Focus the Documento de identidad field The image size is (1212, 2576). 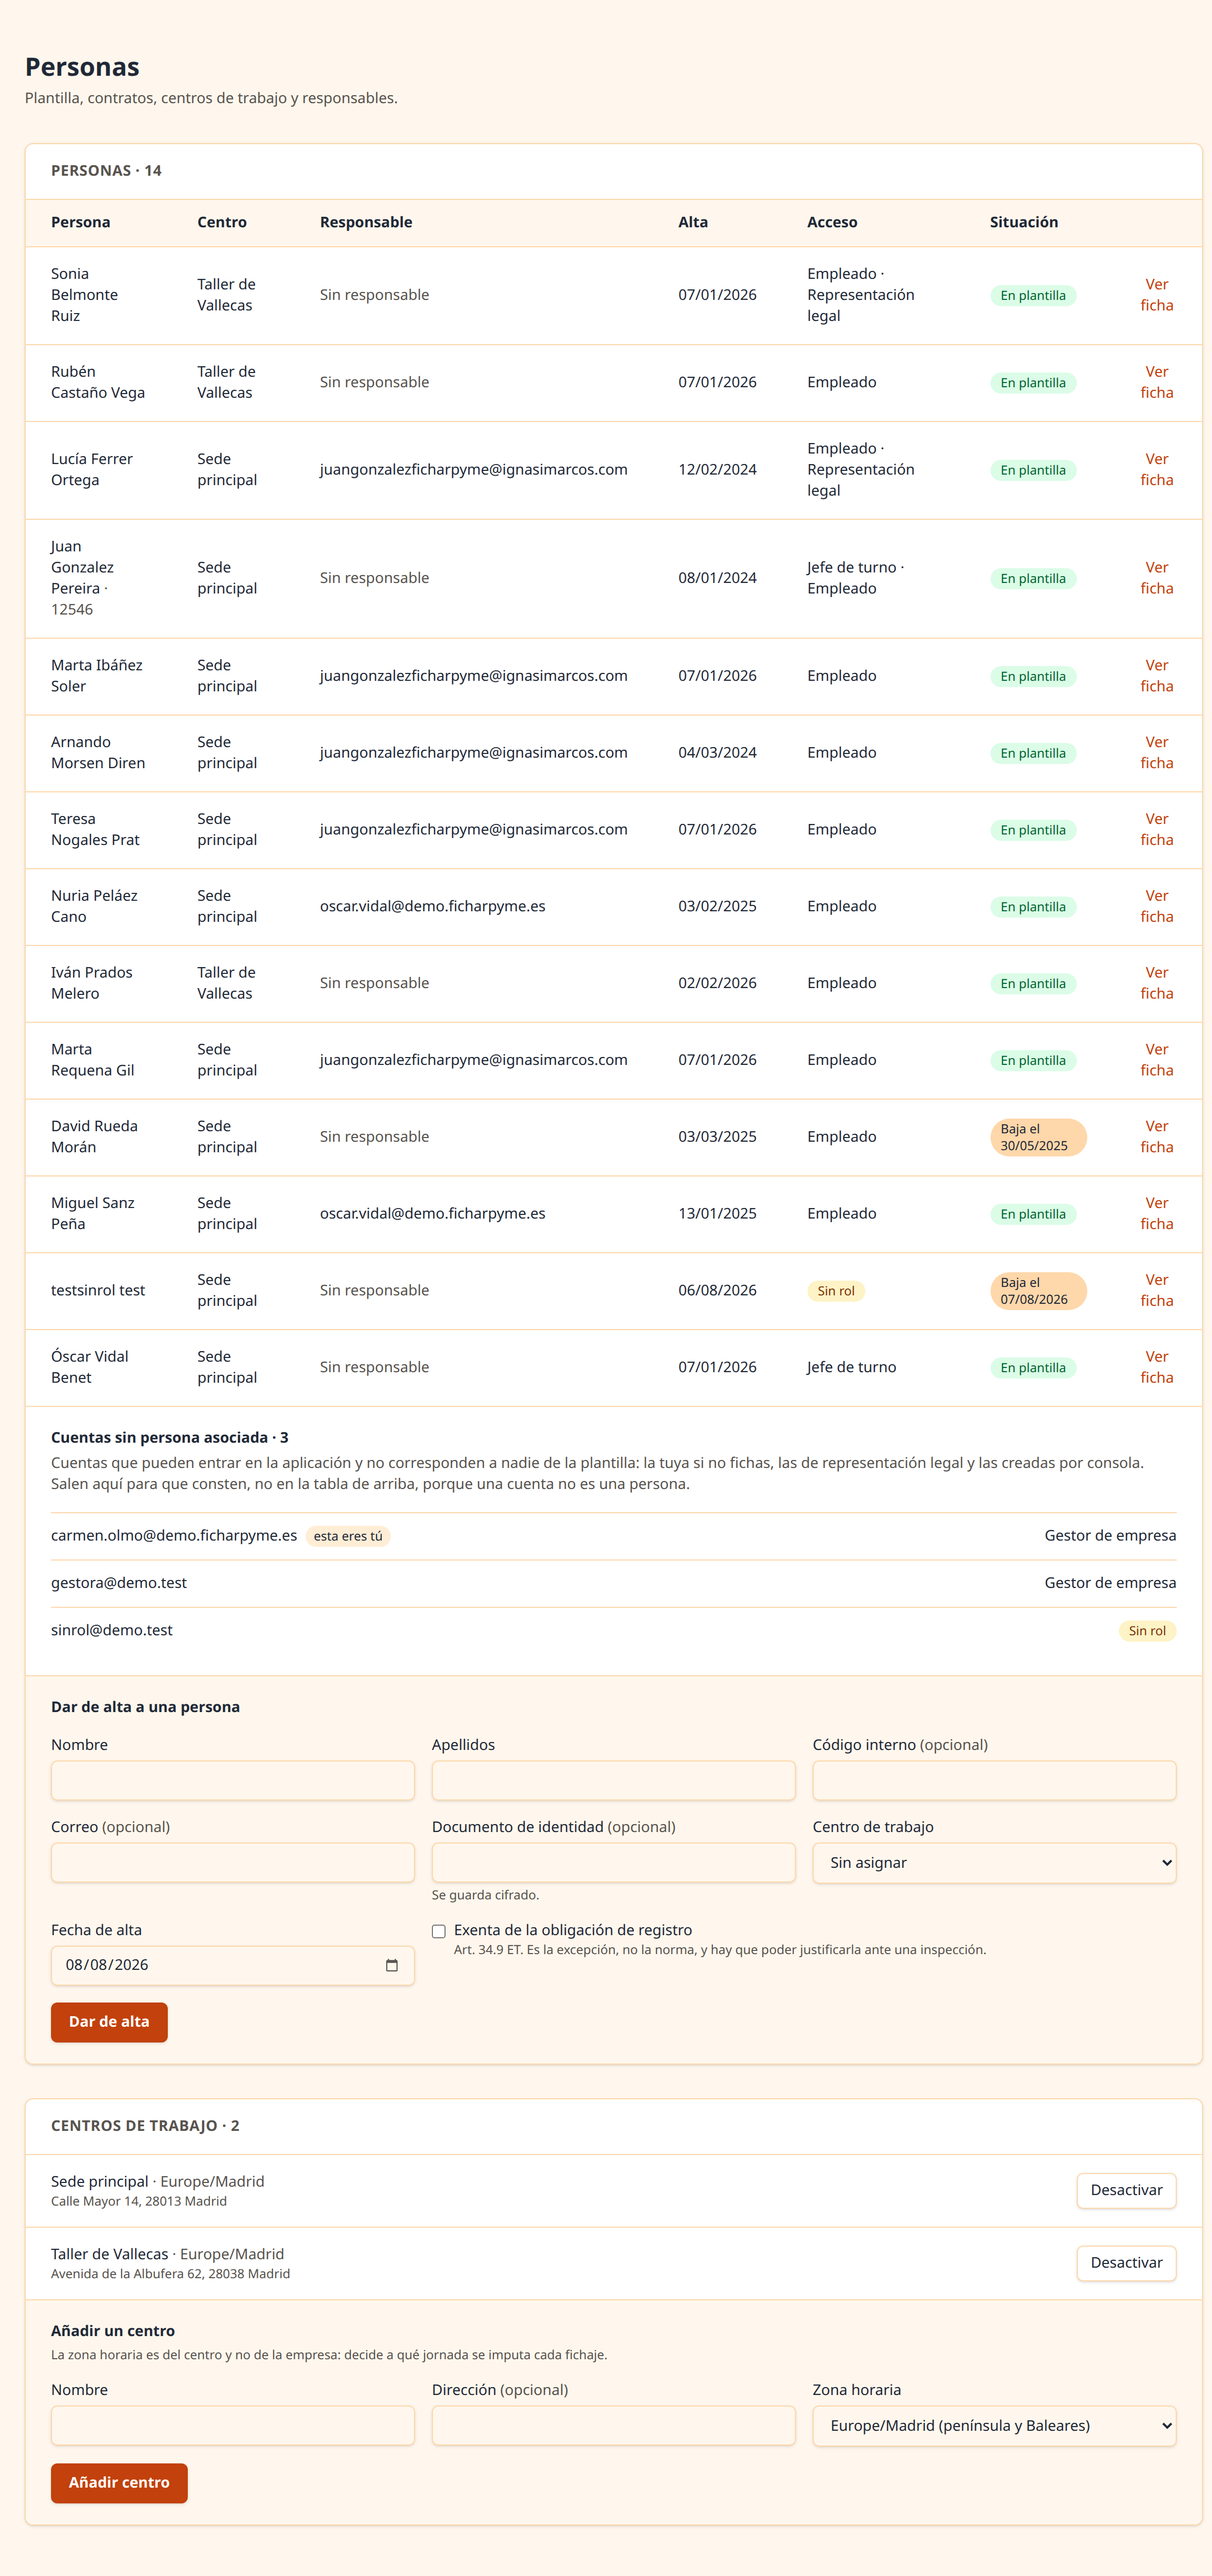(613, 1862)
